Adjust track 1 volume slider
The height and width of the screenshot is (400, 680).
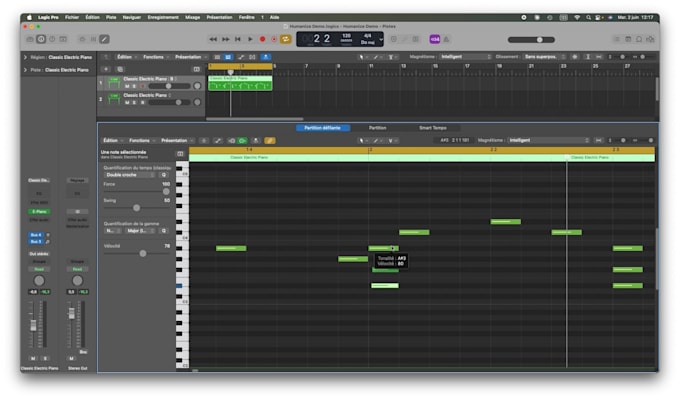click(169, 86)
